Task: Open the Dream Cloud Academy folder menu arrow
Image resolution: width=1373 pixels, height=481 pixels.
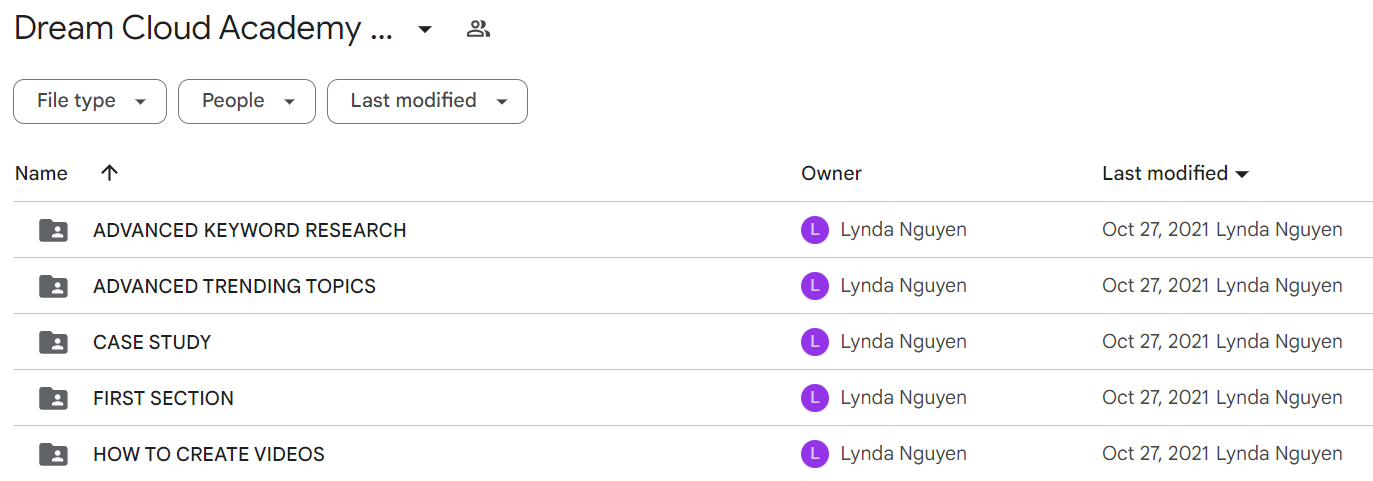Action: [425, 30]
